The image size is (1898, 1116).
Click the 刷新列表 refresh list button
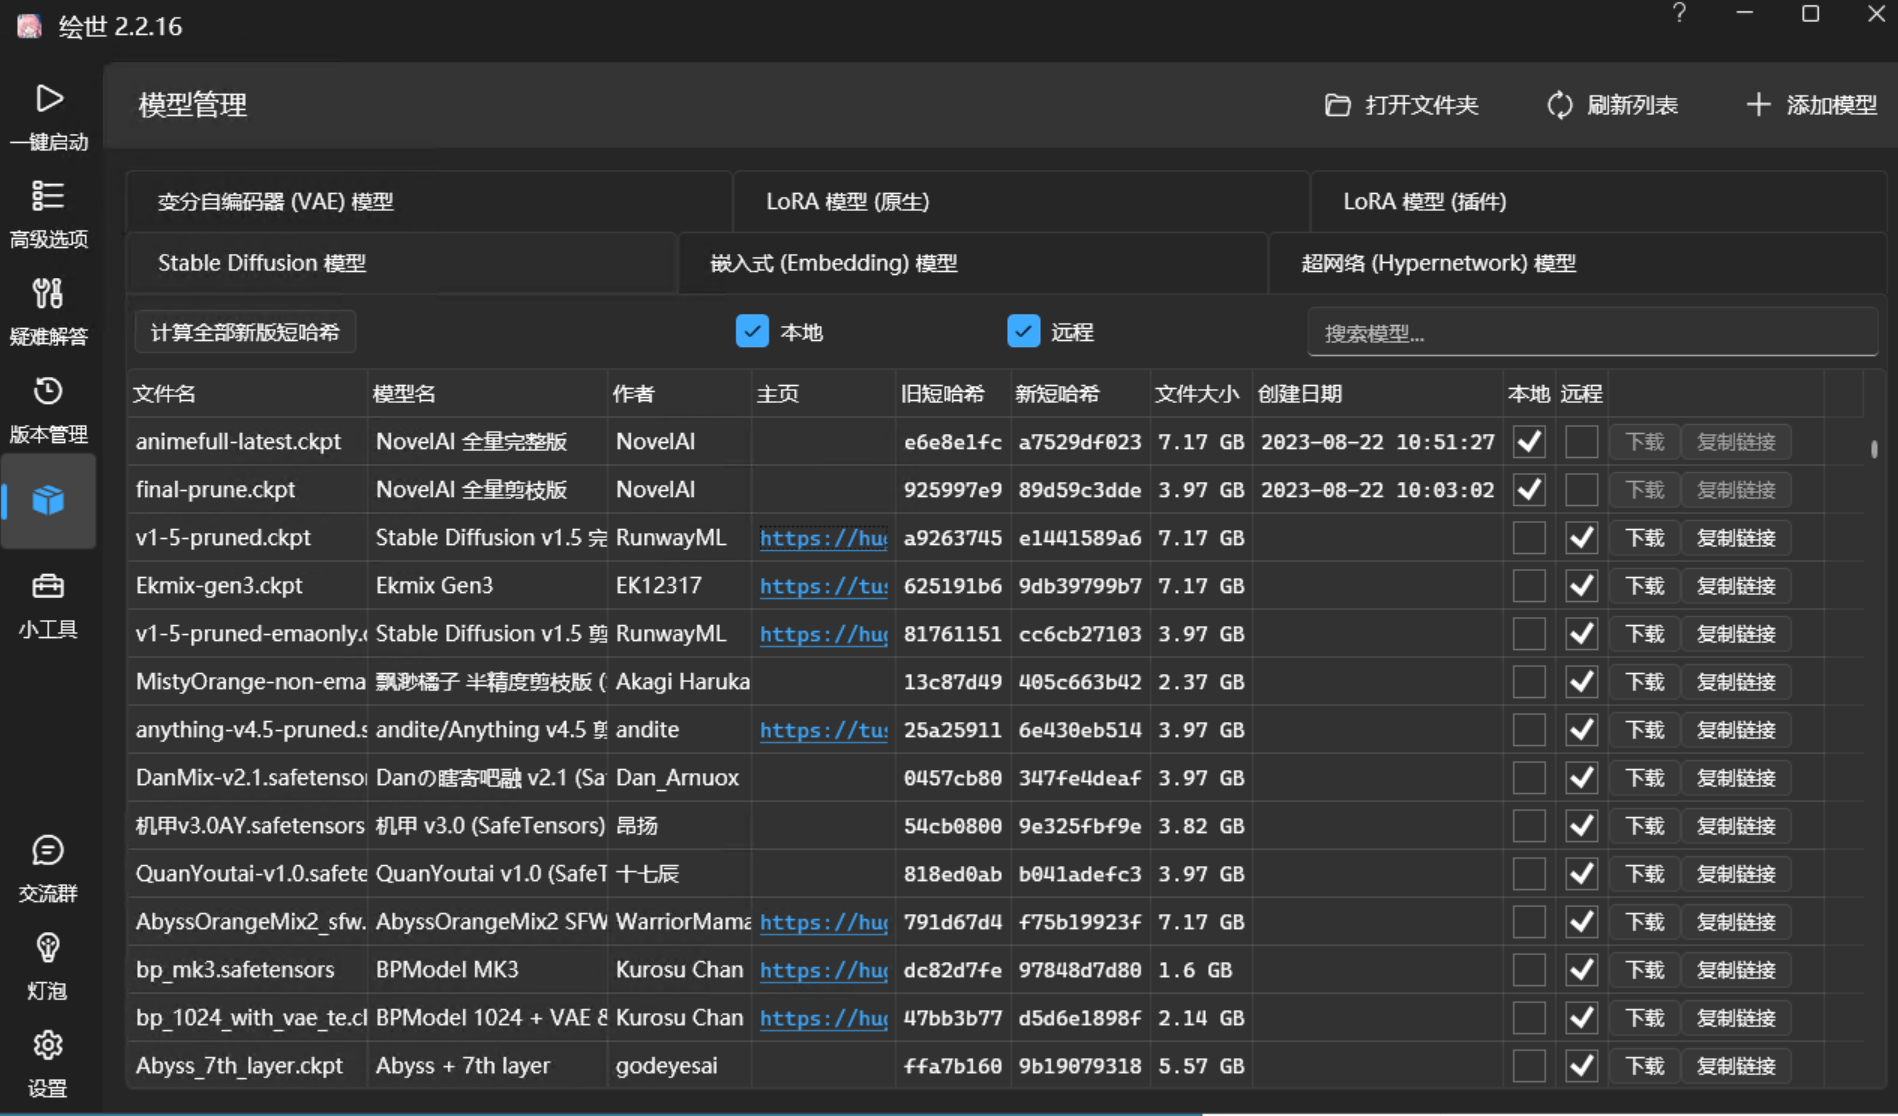[x=1612, y=105]
